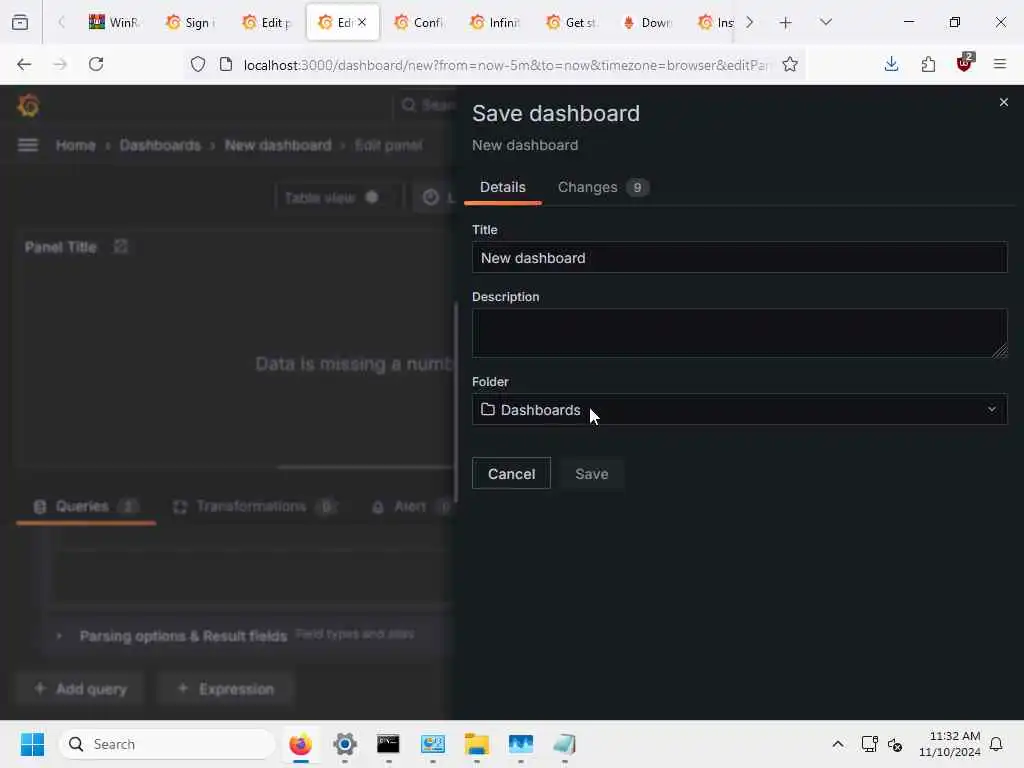The image size is (1024, 768).
Task: Open the Firefox View icon
Action: click(20, 22)
